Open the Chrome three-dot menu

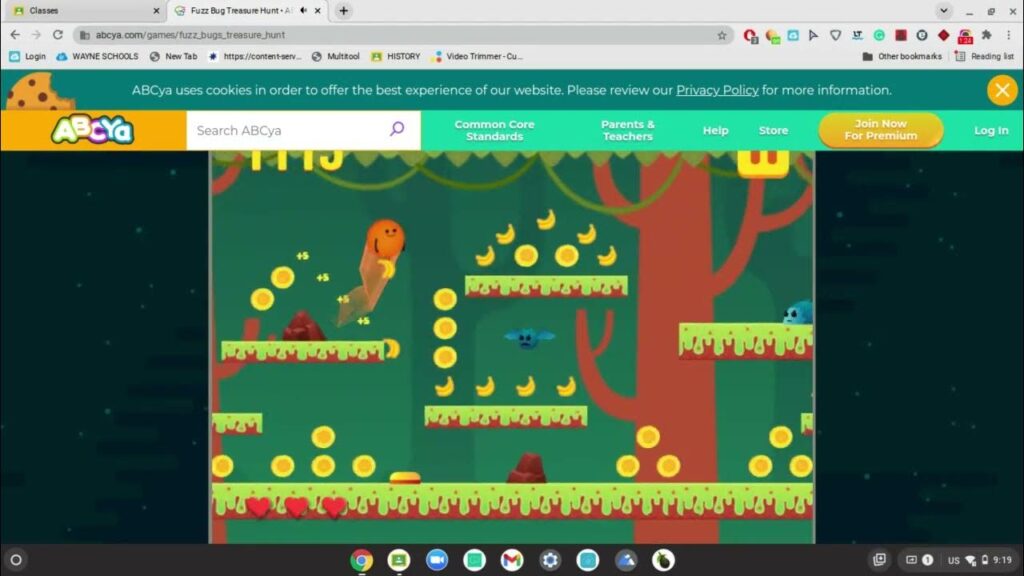[x=1008, y=35]
